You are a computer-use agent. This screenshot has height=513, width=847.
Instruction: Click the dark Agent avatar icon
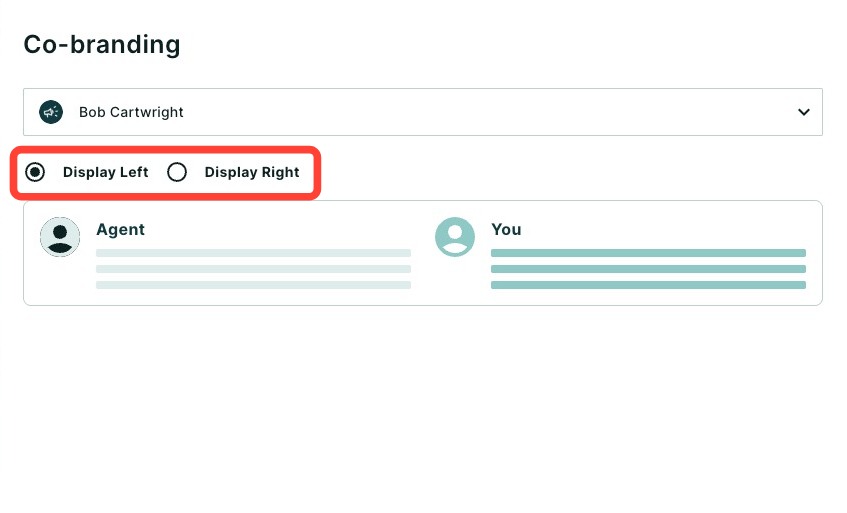point(60,237)
